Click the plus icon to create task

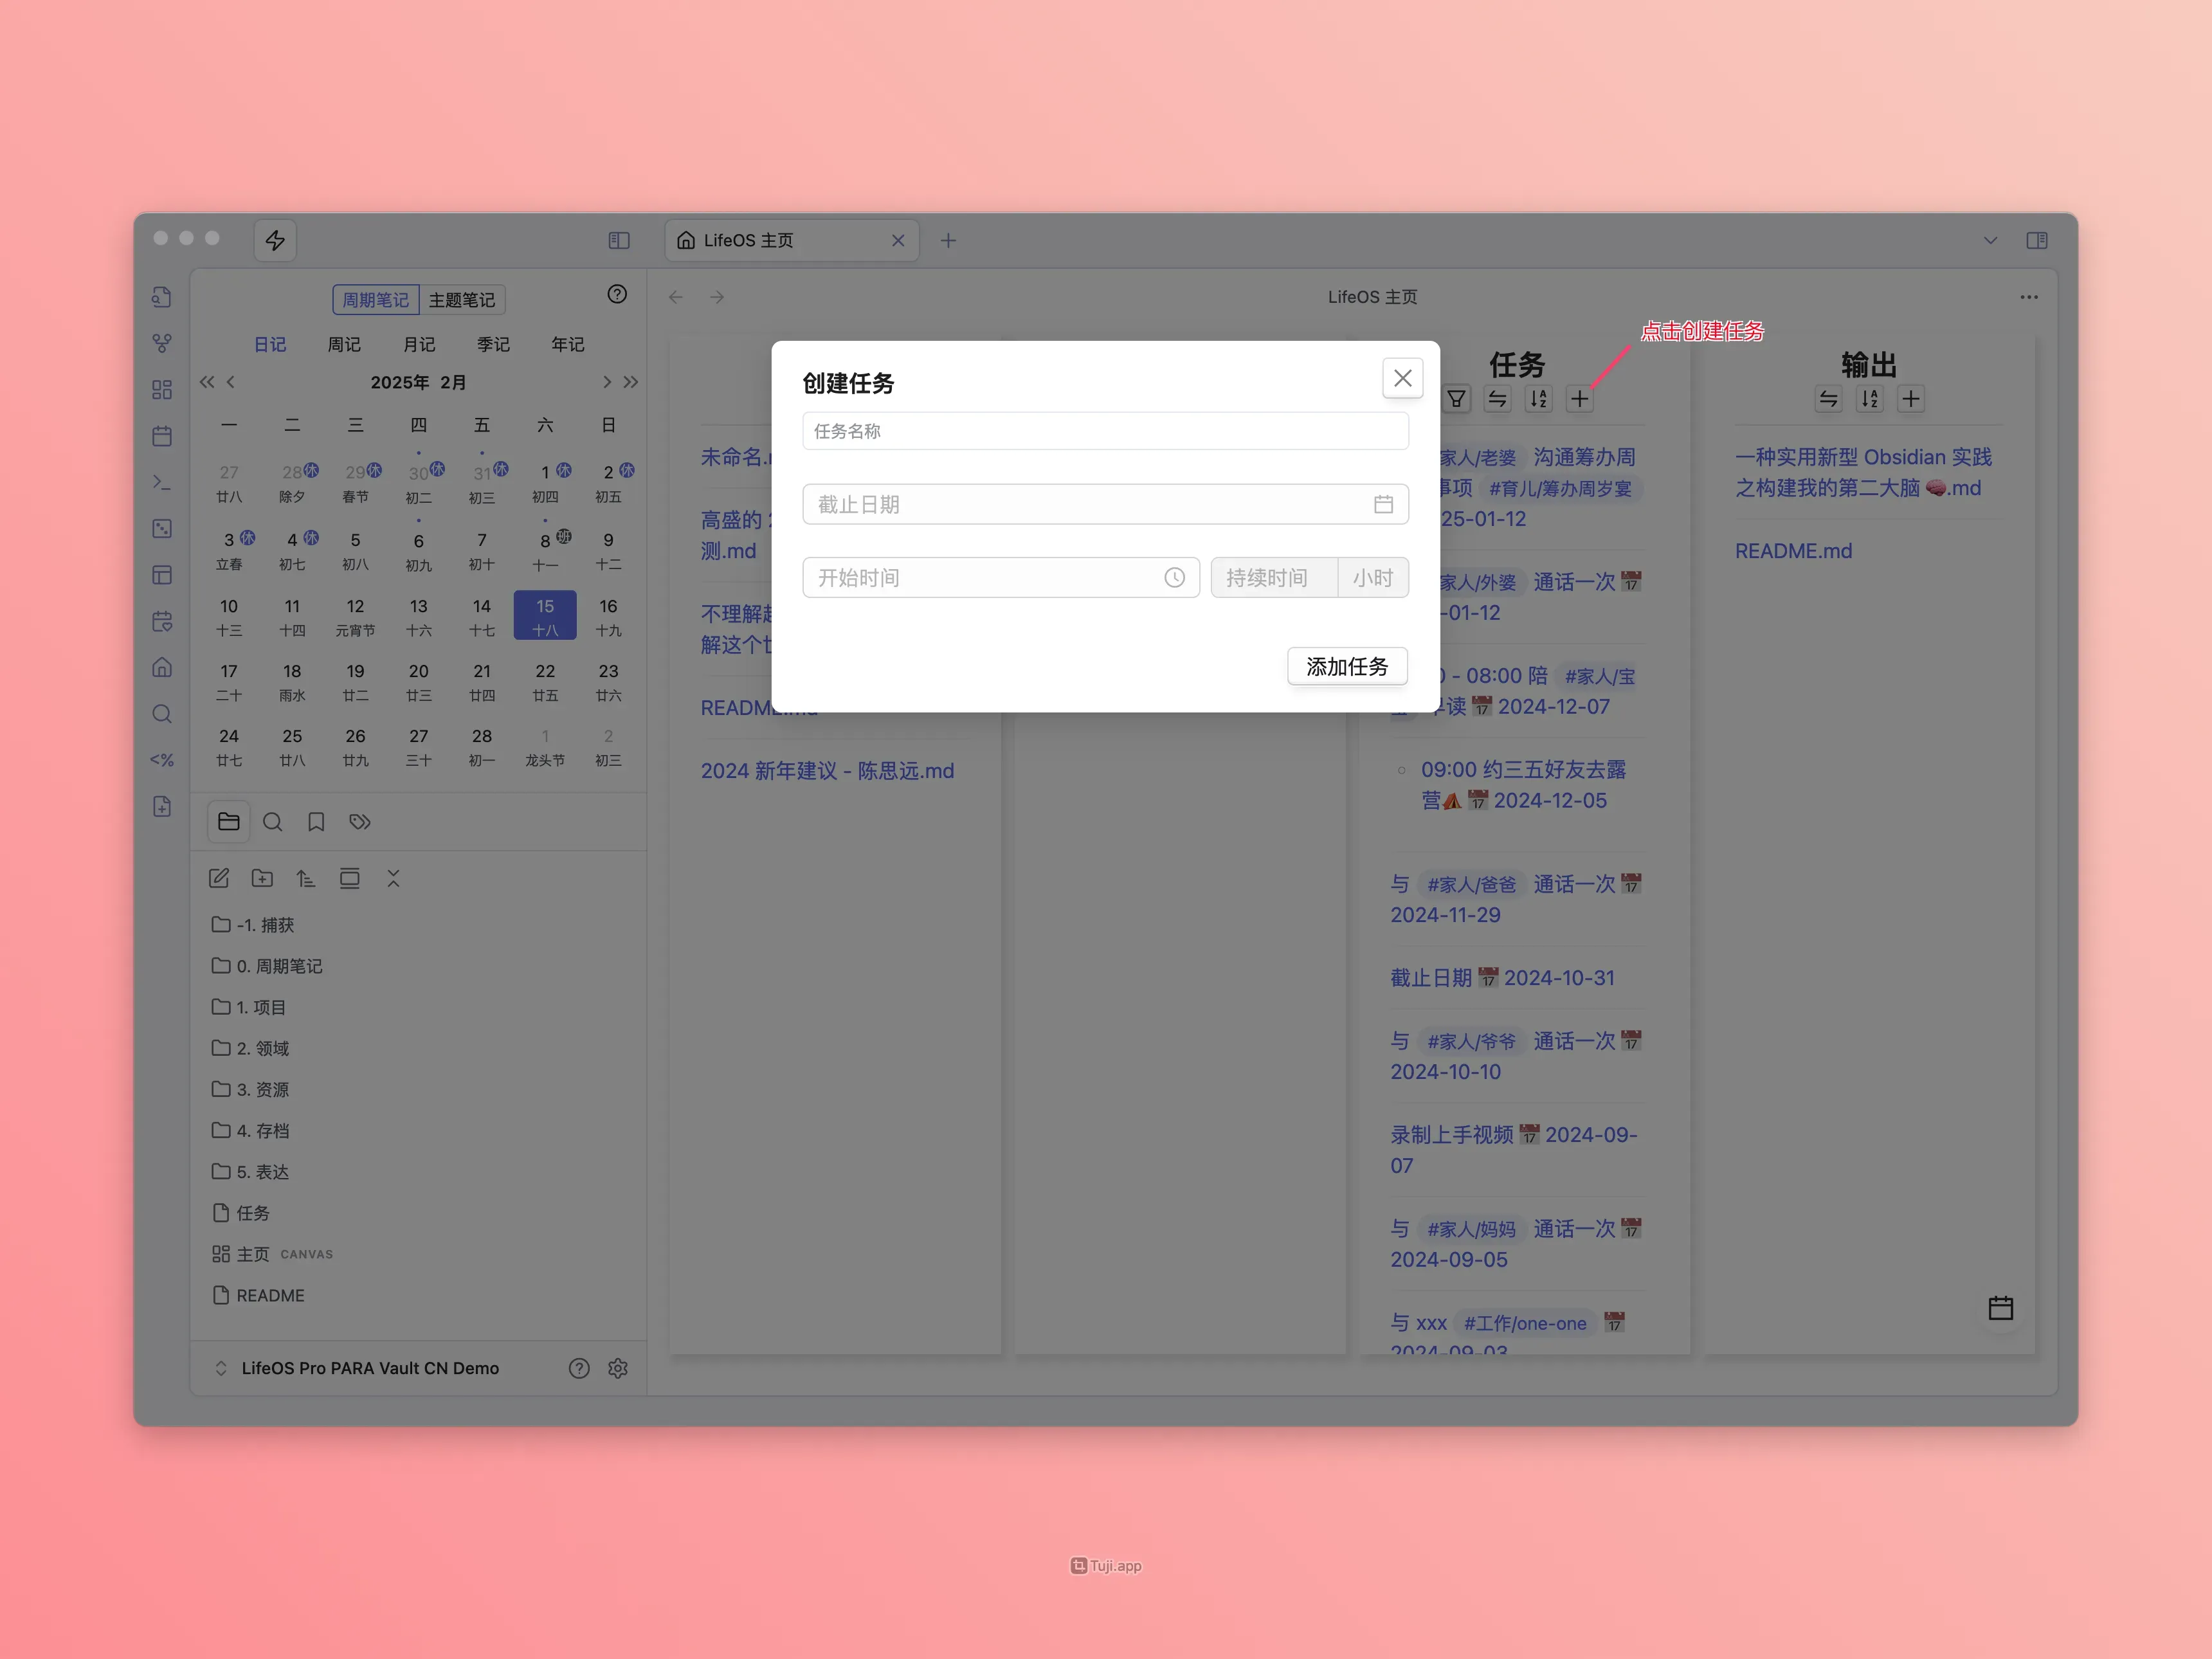point(1579,399)
